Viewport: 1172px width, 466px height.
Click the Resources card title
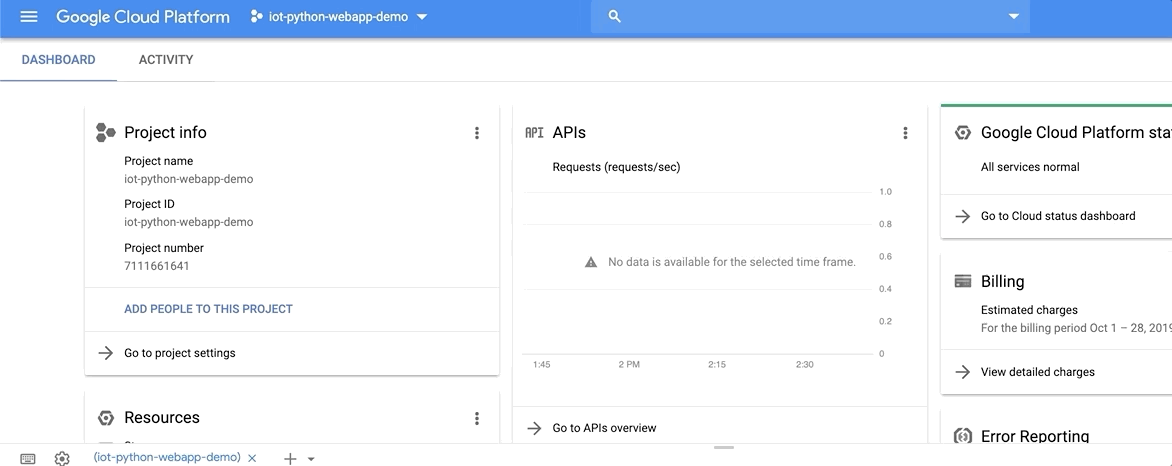(161, 417)
